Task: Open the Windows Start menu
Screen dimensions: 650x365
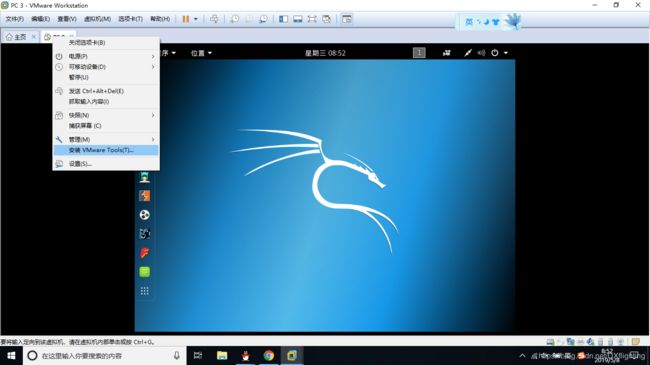Action: coord(11,355)
